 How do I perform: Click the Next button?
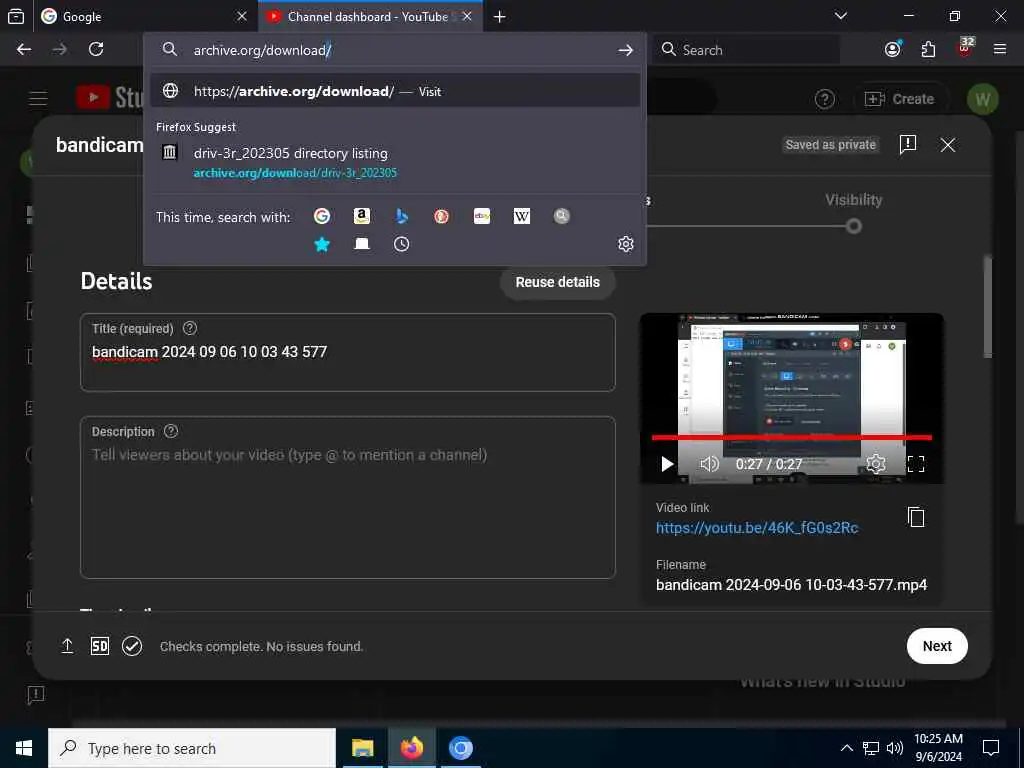point(937,646)
